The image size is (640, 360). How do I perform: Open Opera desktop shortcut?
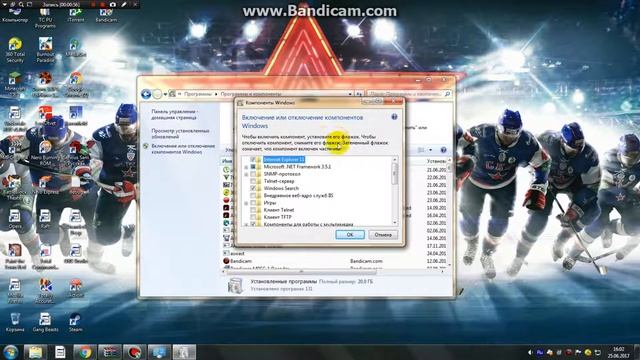click(15, 219)
